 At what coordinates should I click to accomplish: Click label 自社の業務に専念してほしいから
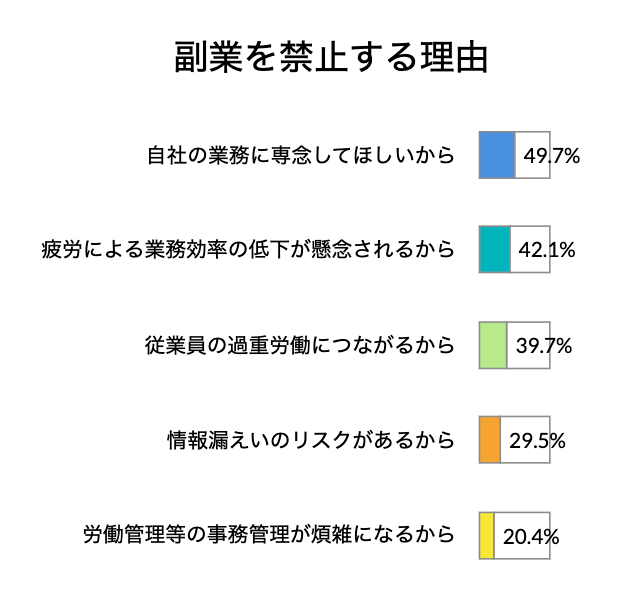coord(300,155)
